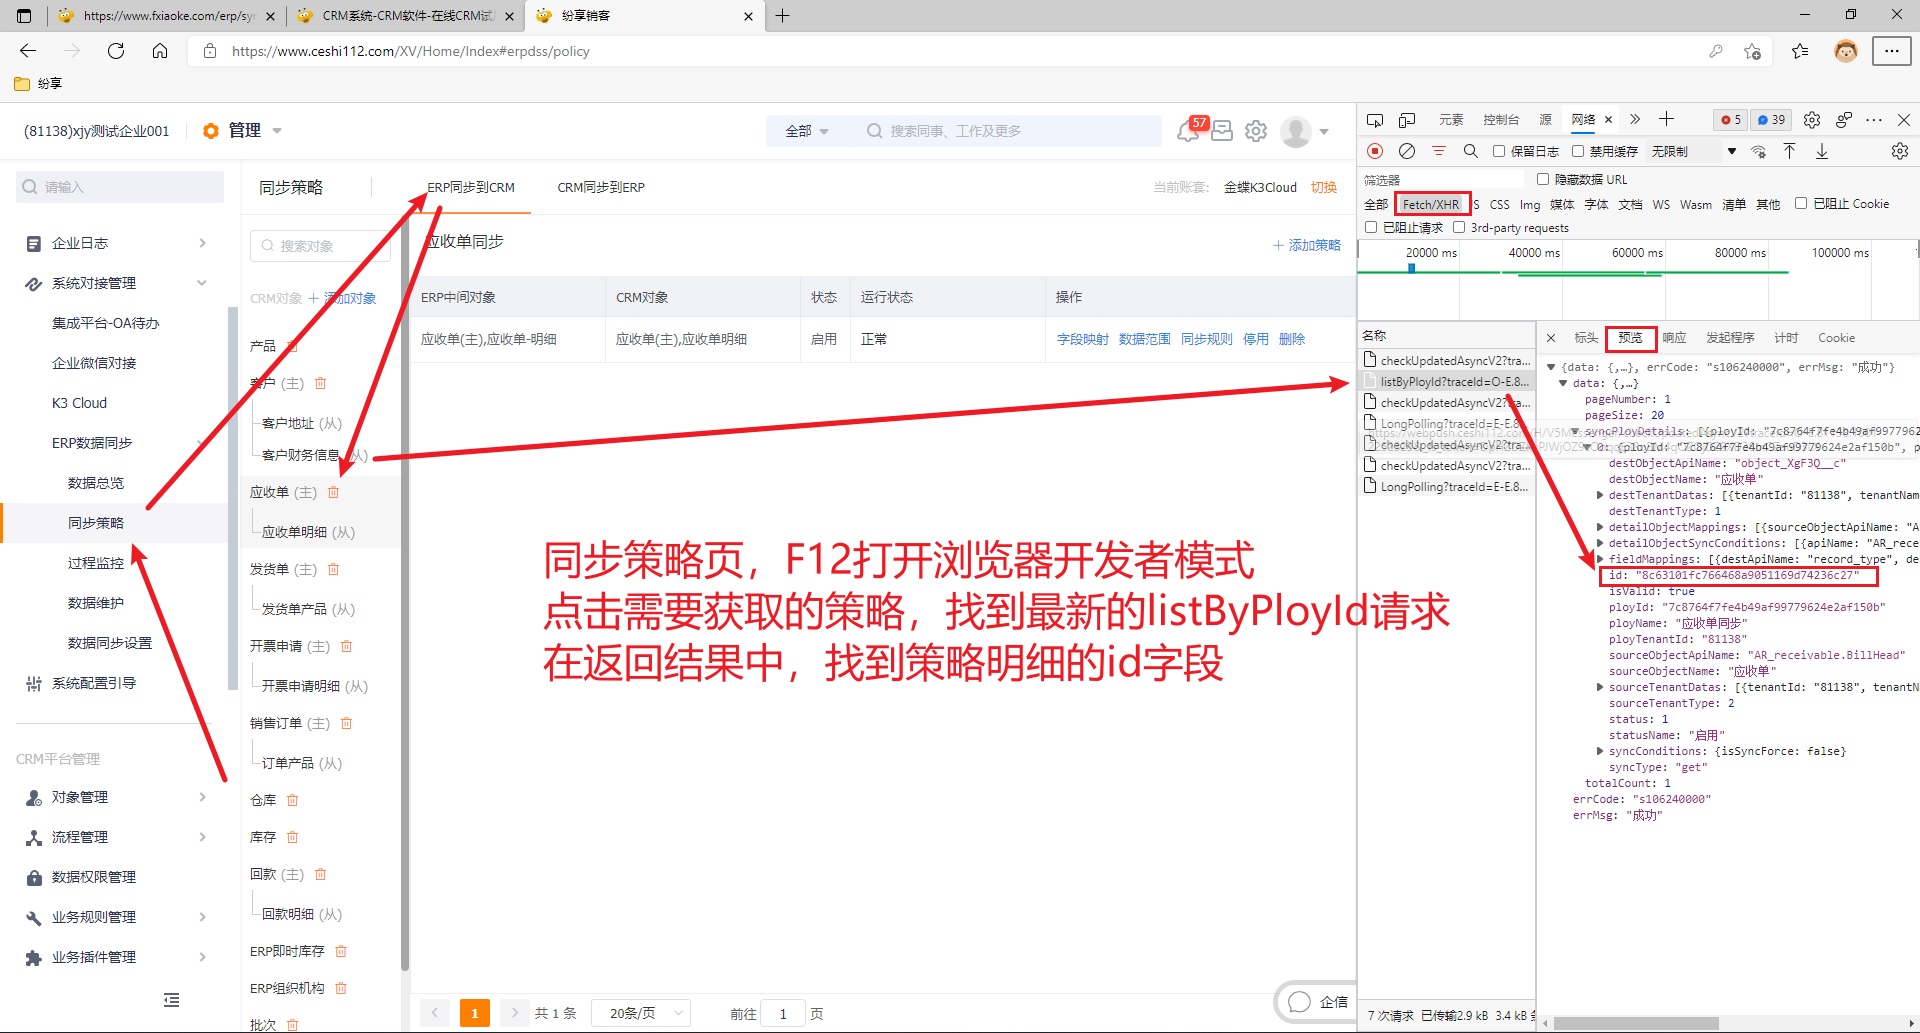
Task: Filter requests by Fetch/XHR
Action: pyautogui.click(x=1431, y=204)
